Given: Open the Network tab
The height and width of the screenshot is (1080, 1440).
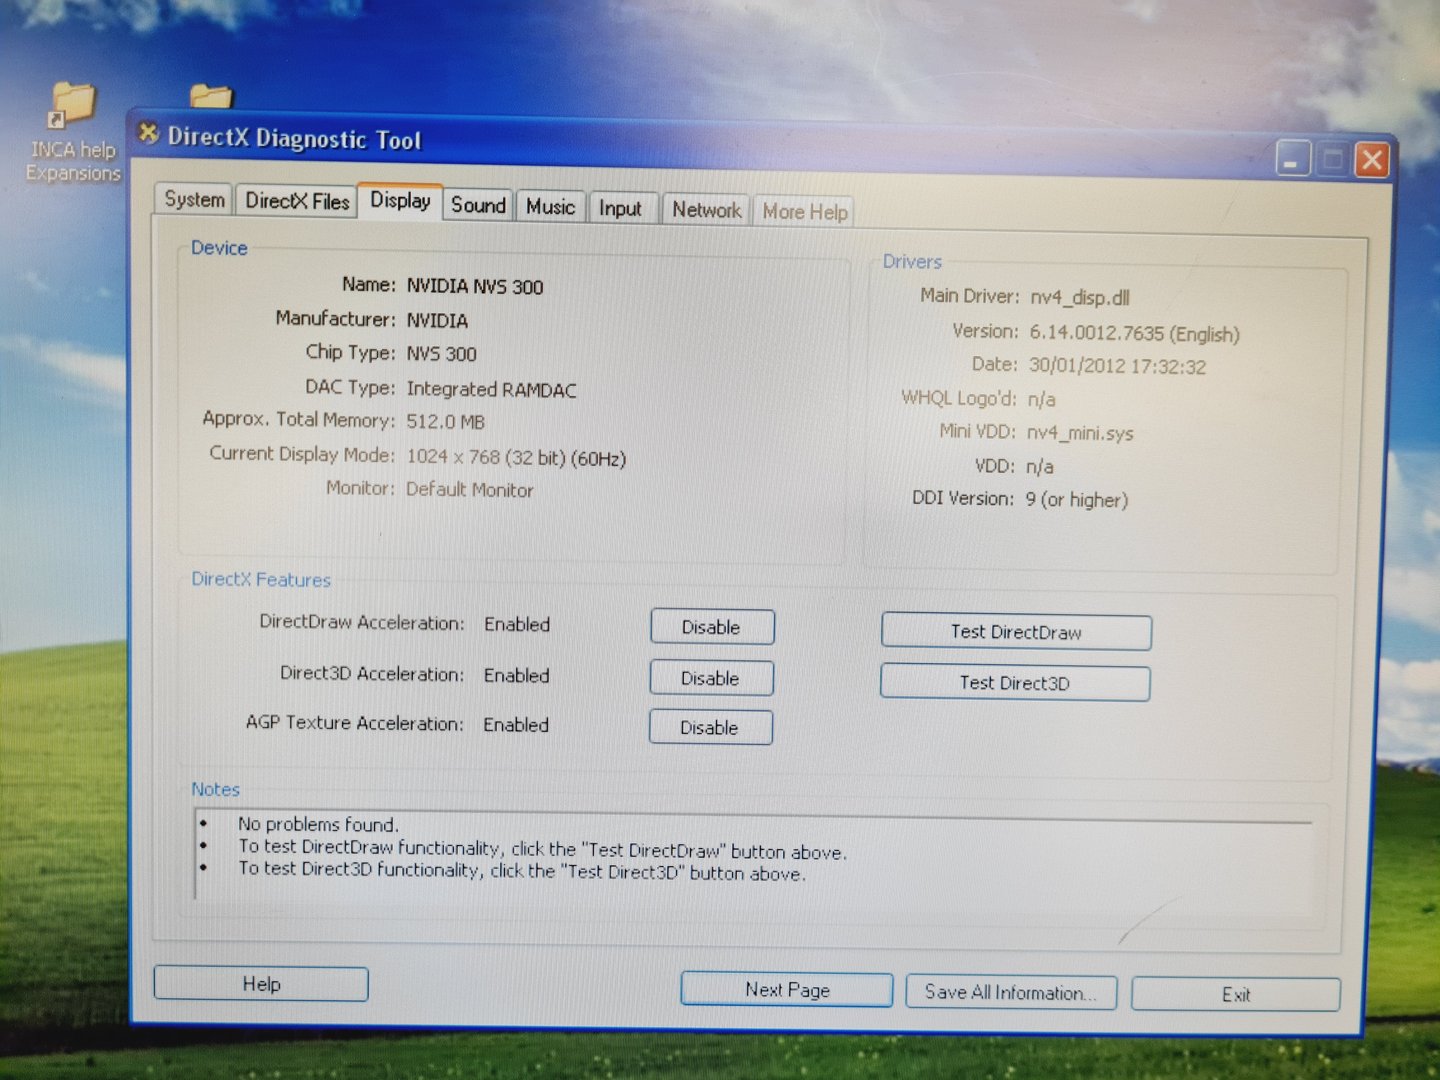Looking at the screenshot, I should 706,210.
